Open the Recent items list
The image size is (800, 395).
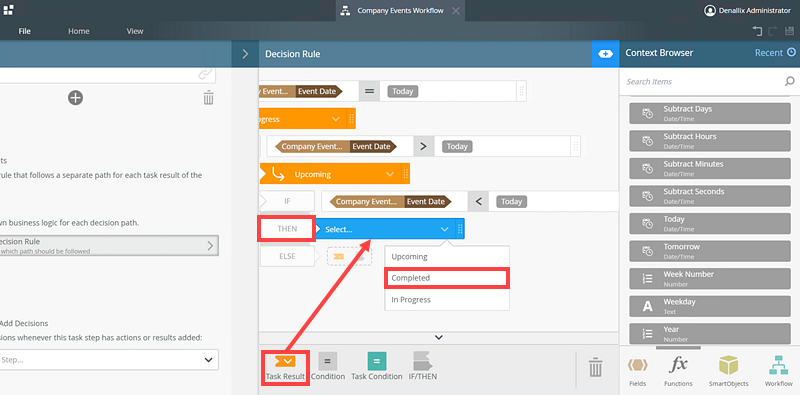click(x=775, y=53)
